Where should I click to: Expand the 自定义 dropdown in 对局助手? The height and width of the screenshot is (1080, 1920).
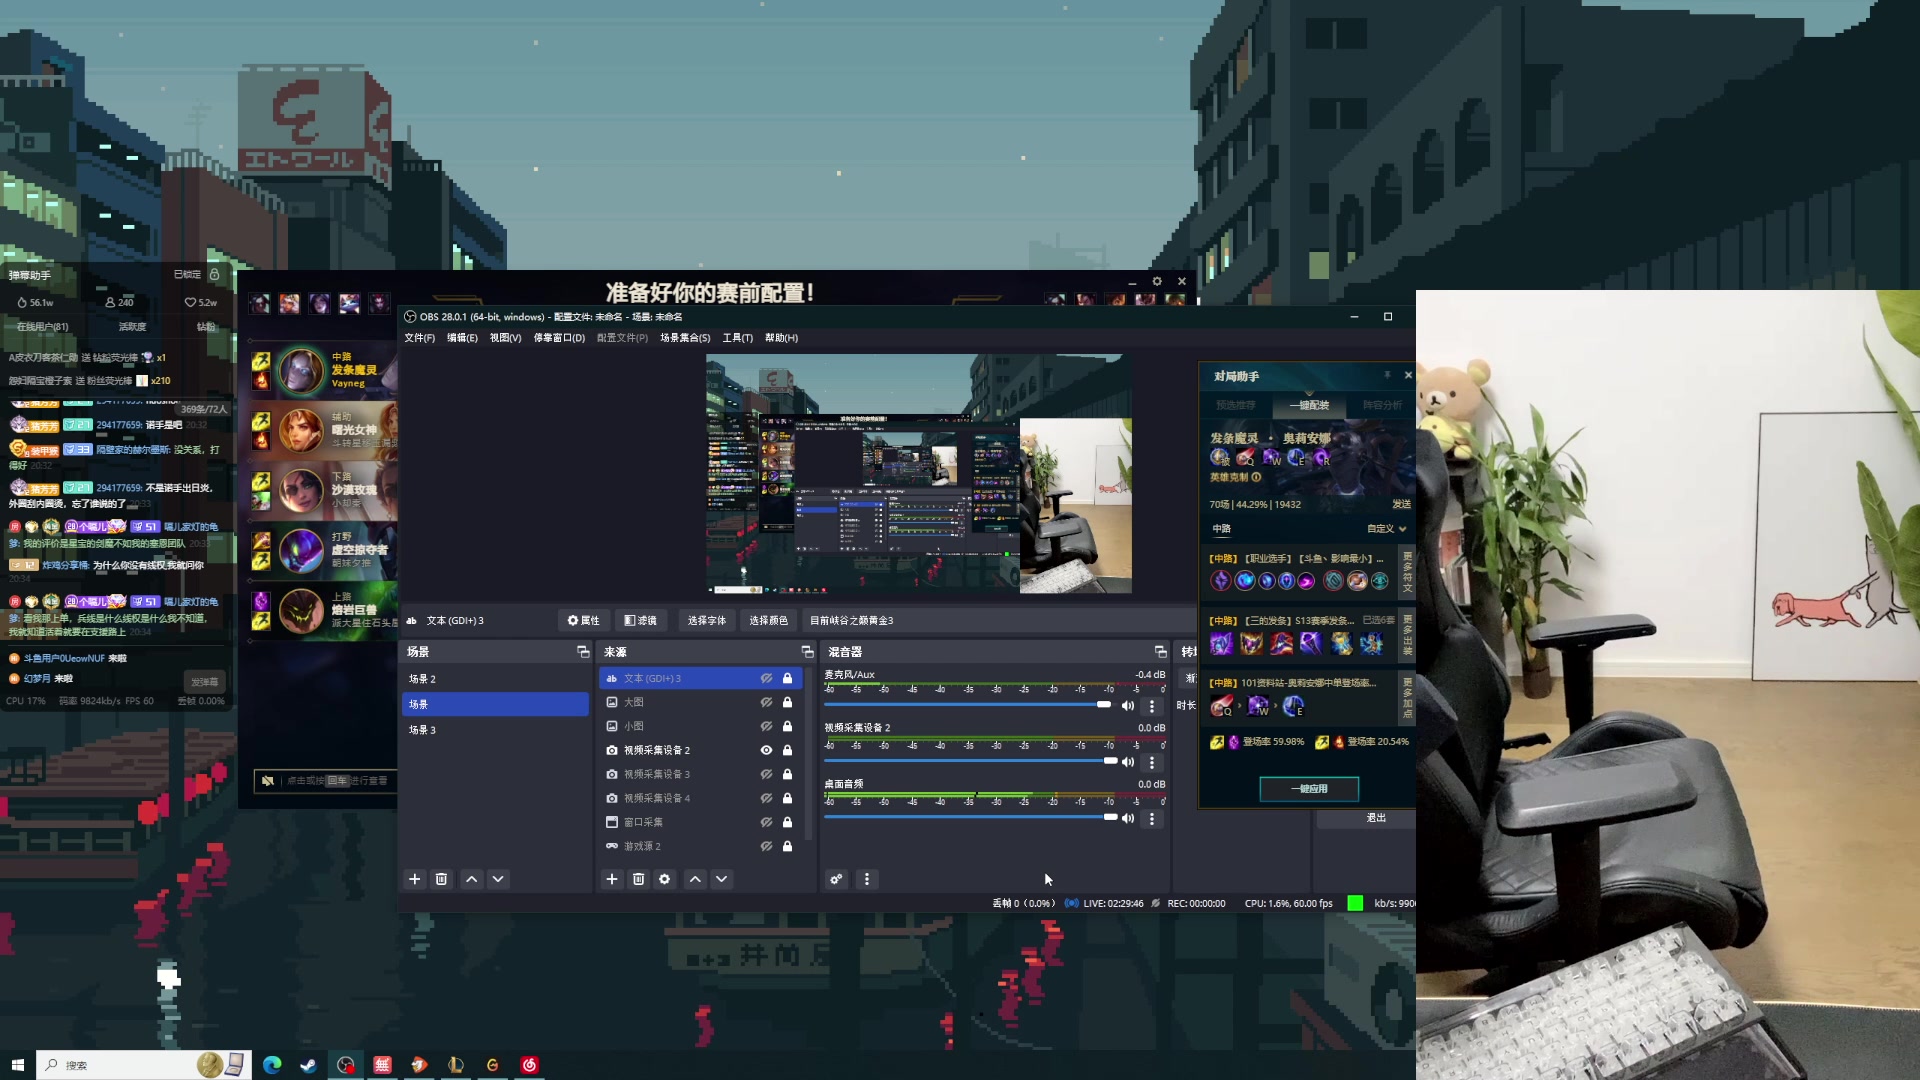coord(1387,529)
